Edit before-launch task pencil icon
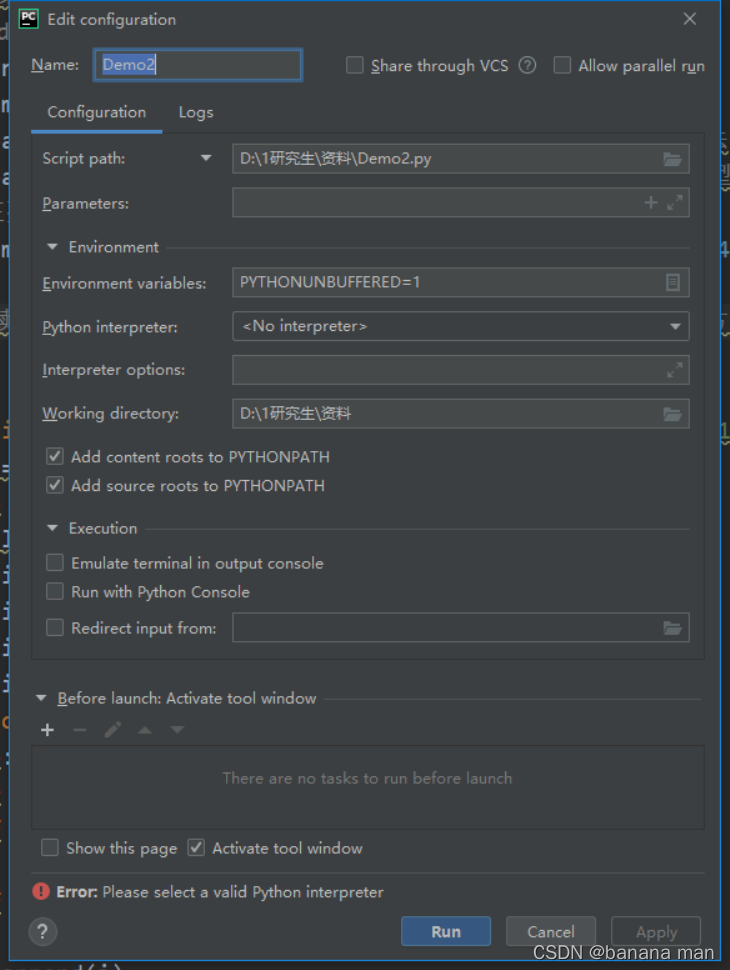 [x=113, y=730]
